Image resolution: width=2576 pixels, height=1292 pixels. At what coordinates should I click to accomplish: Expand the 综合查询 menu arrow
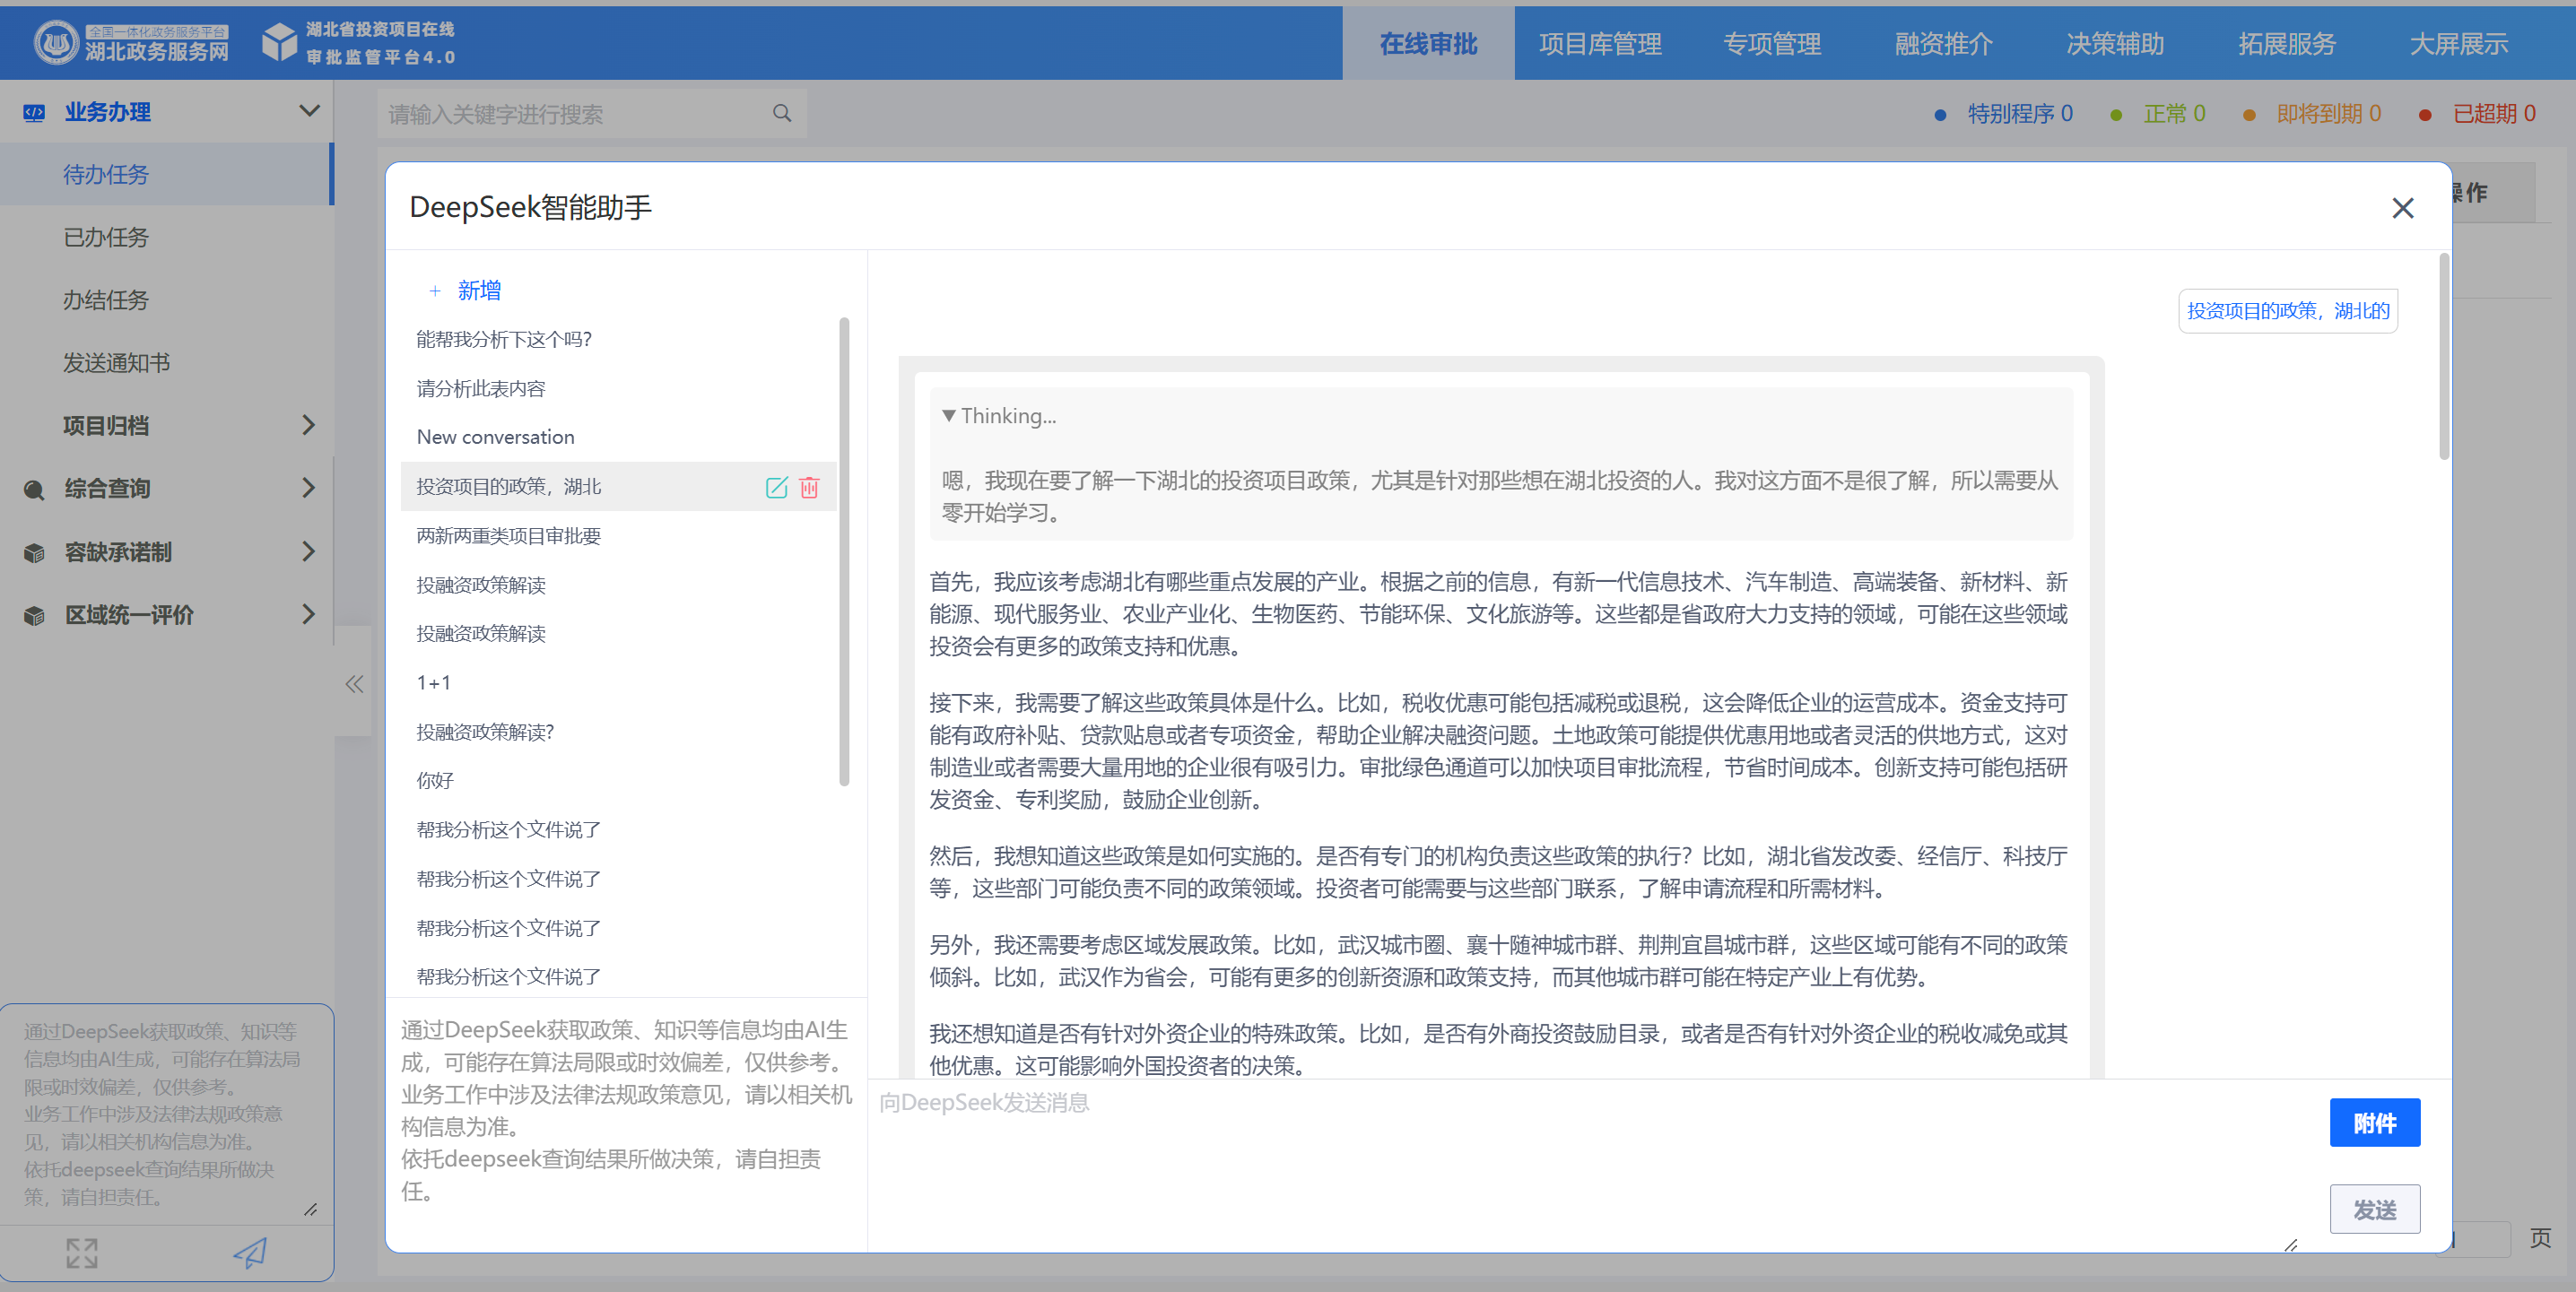click(x=308, y=488)
